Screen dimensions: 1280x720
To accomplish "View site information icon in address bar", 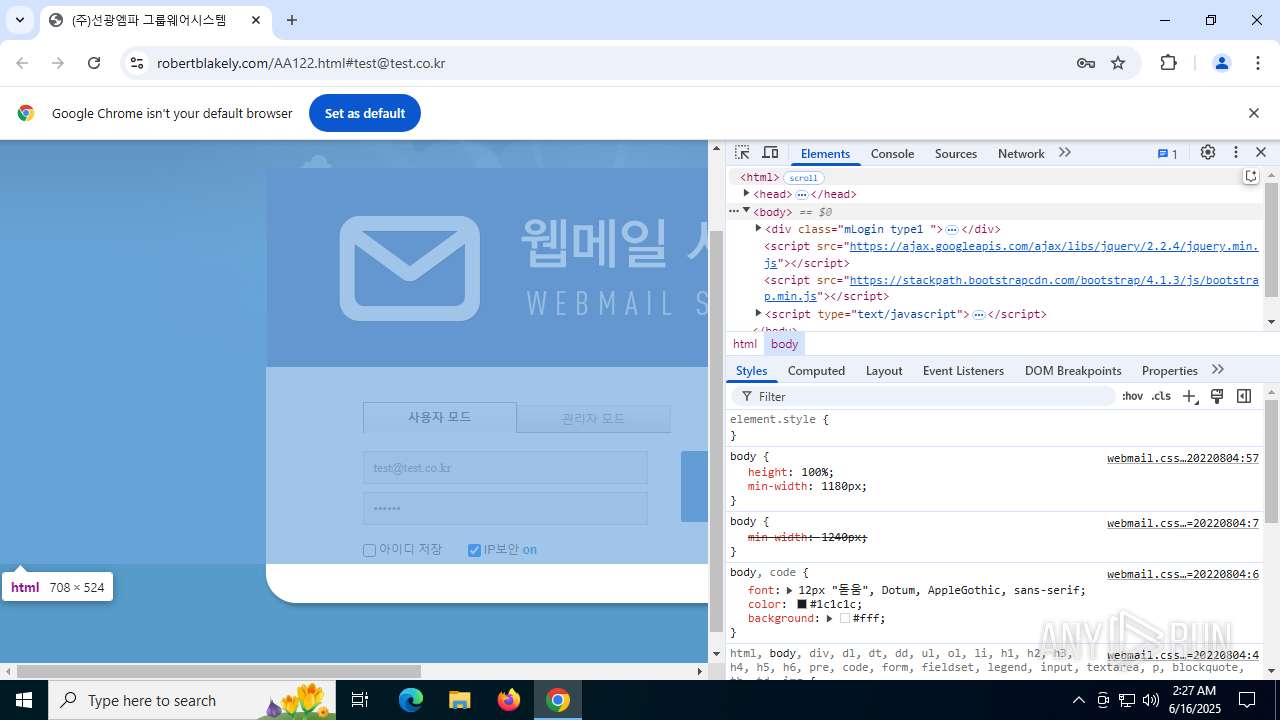I will (x=137, y=63).
